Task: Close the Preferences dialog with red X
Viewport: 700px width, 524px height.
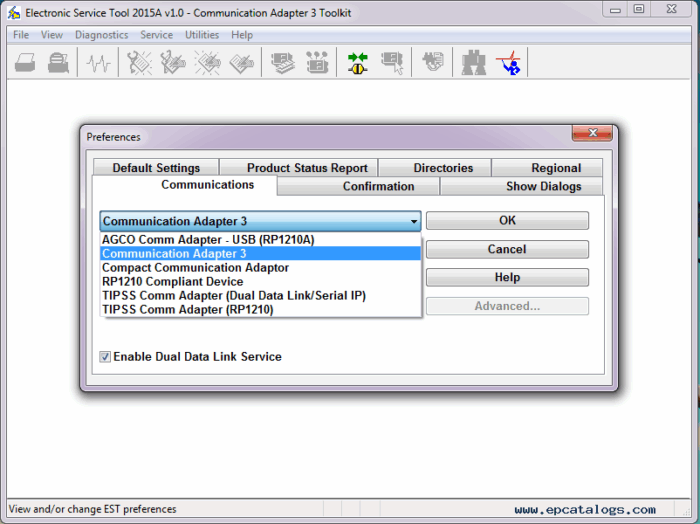Action: click(x=592, y=133)
